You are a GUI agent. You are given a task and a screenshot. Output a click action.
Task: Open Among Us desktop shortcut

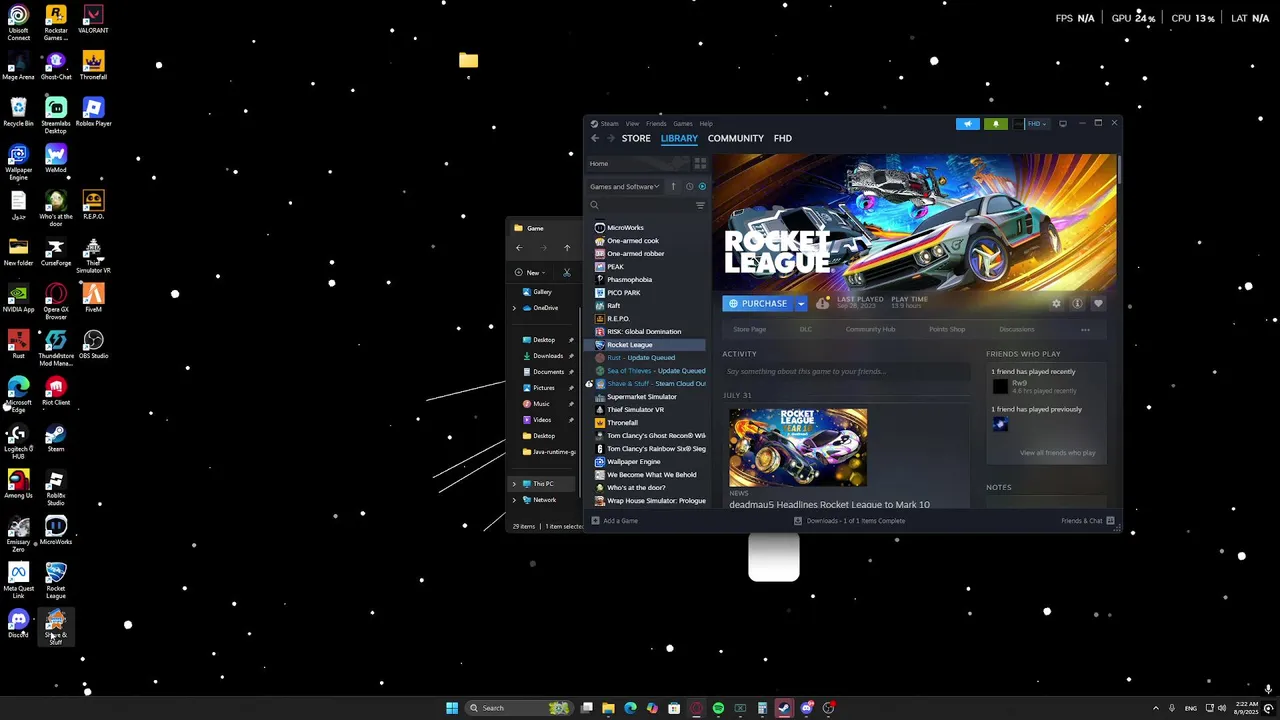pos(18,485)
